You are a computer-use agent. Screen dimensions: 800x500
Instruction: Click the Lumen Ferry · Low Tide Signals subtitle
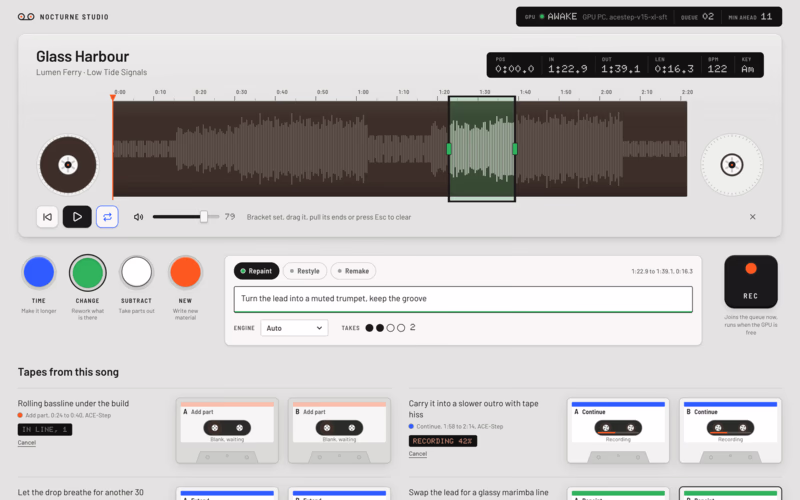91,72
